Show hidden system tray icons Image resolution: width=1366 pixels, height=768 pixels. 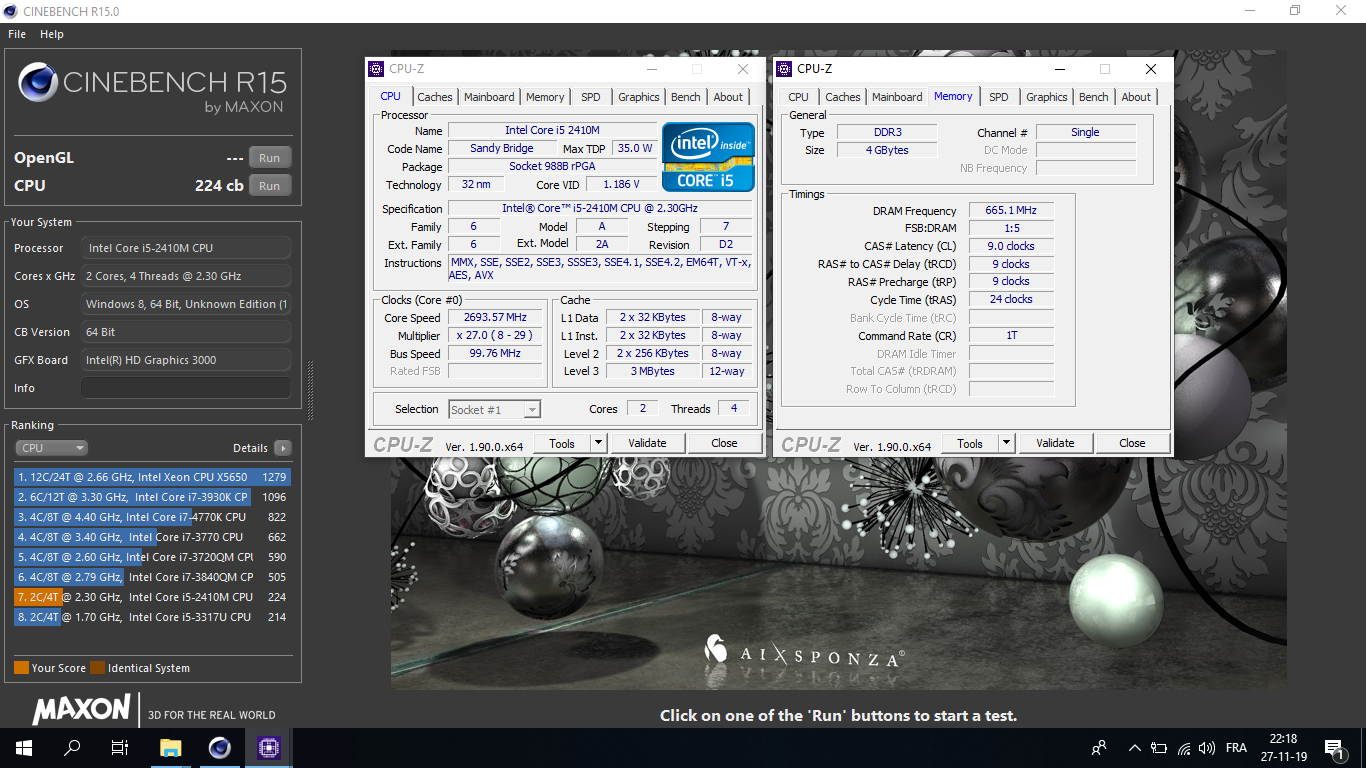[1134, 748]
